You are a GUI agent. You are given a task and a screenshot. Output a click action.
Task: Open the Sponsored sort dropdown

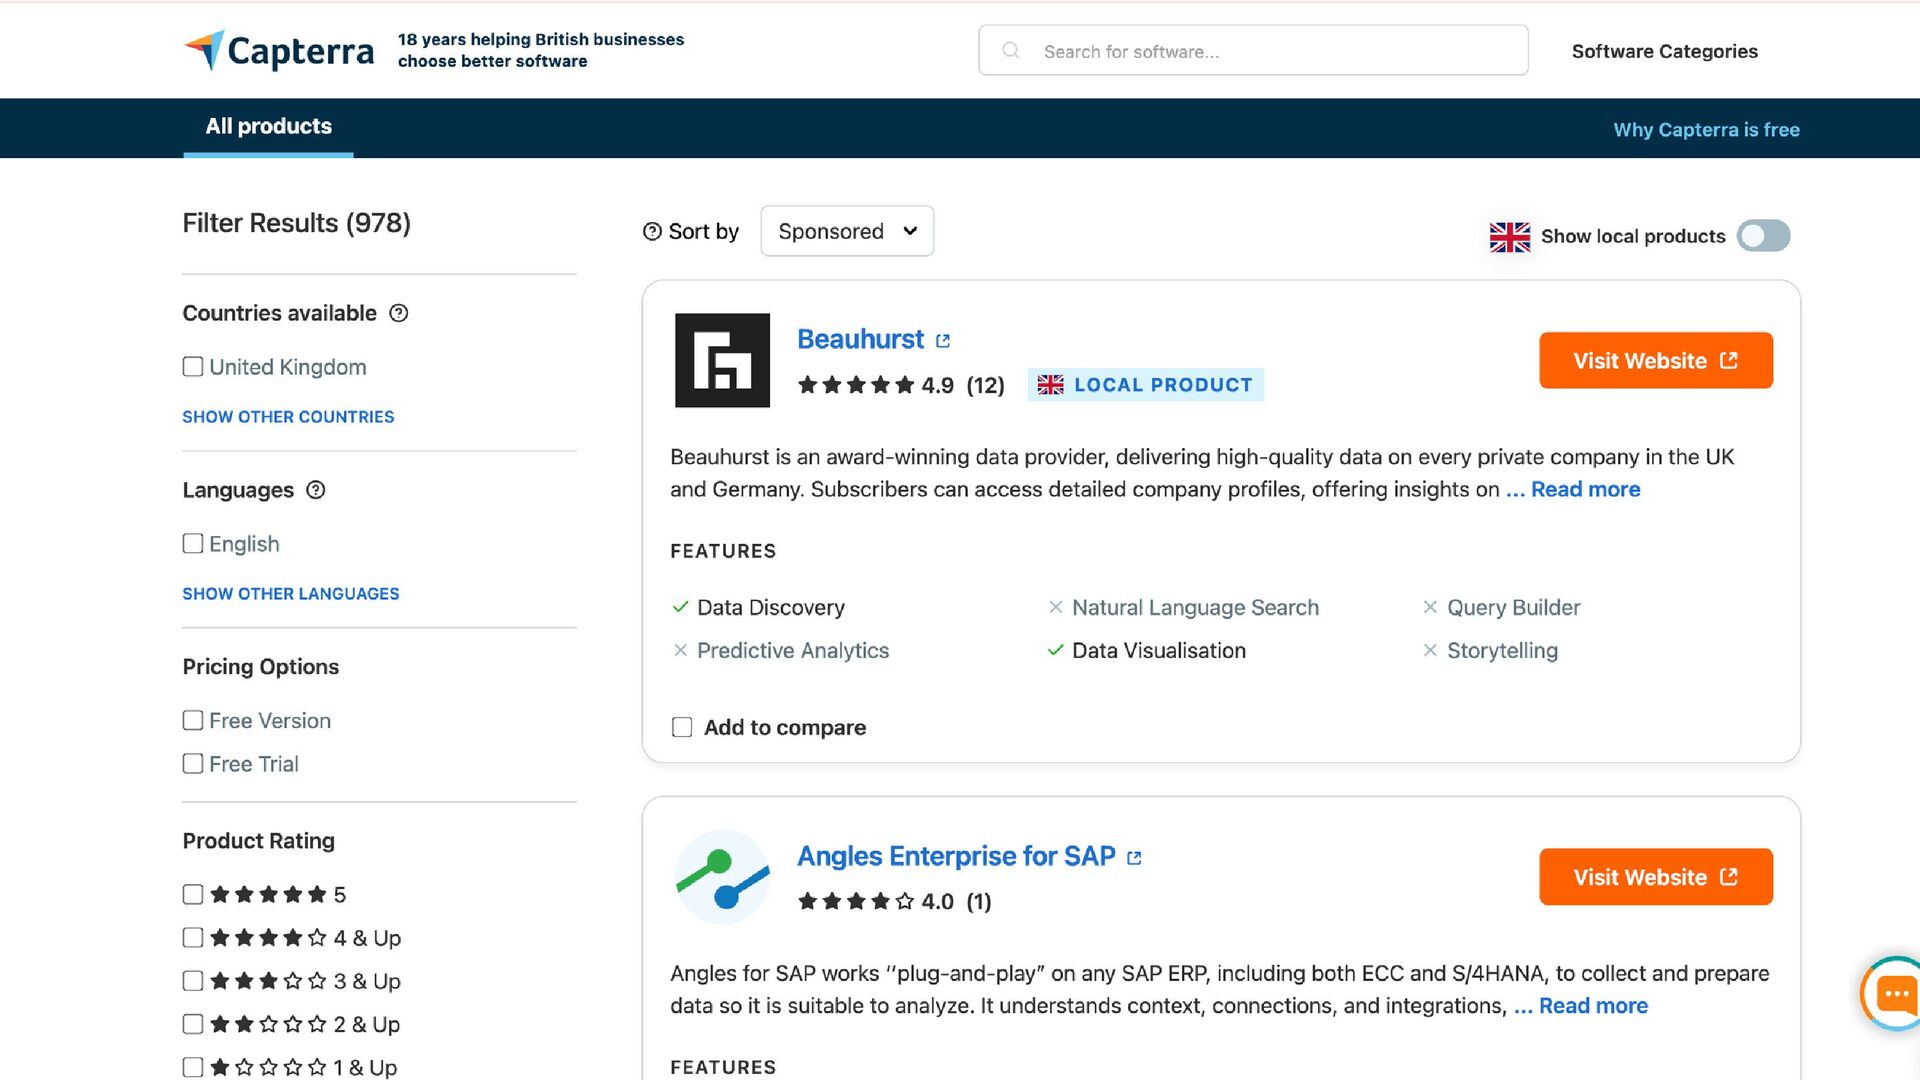(847, 232)
